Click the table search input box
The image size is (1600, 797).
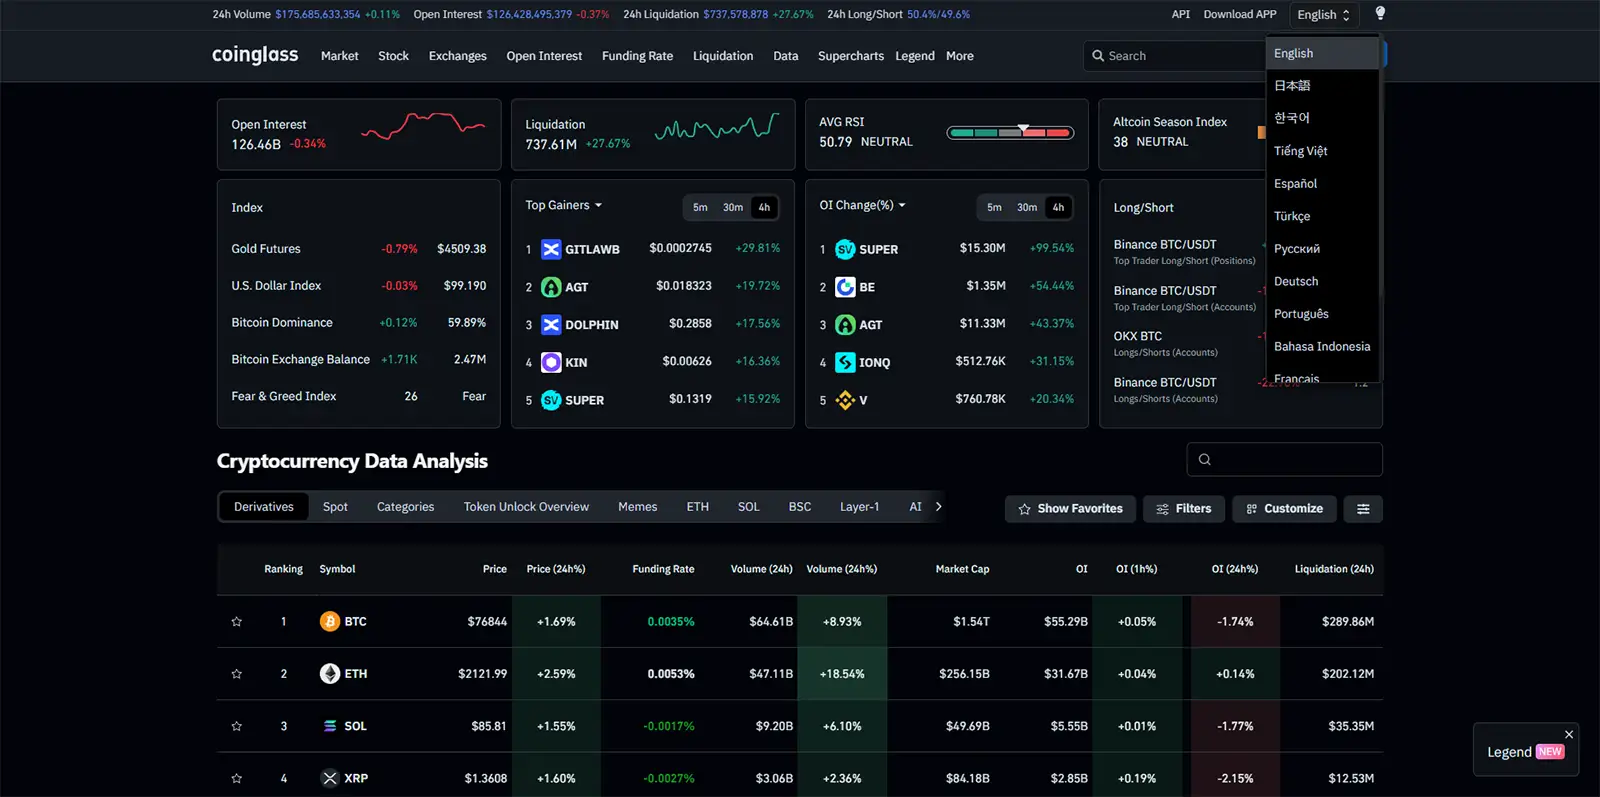(x=1285, y=460)
